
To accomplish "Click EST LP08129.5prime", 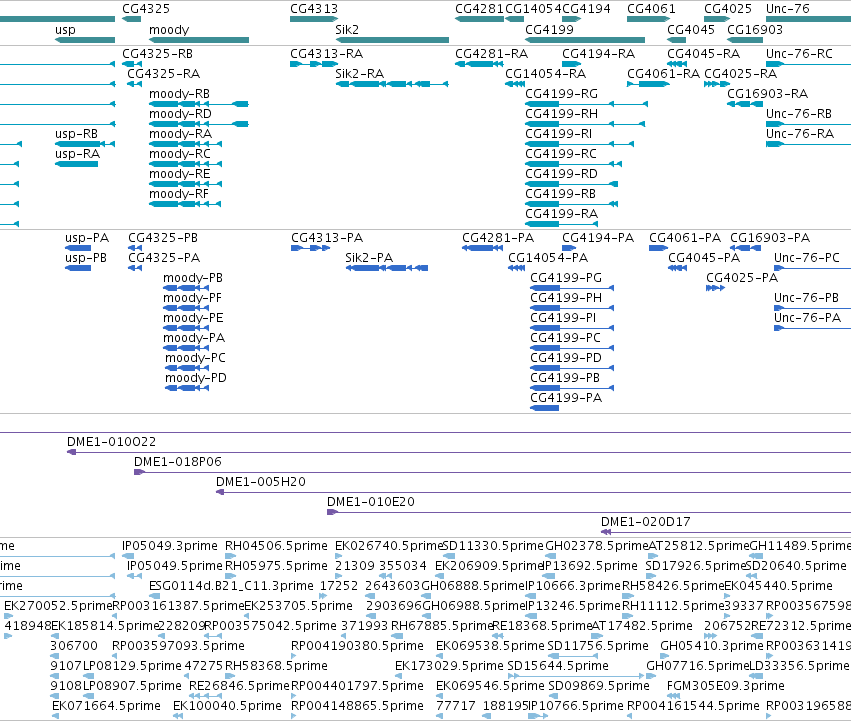I will (x=132, y=666).
